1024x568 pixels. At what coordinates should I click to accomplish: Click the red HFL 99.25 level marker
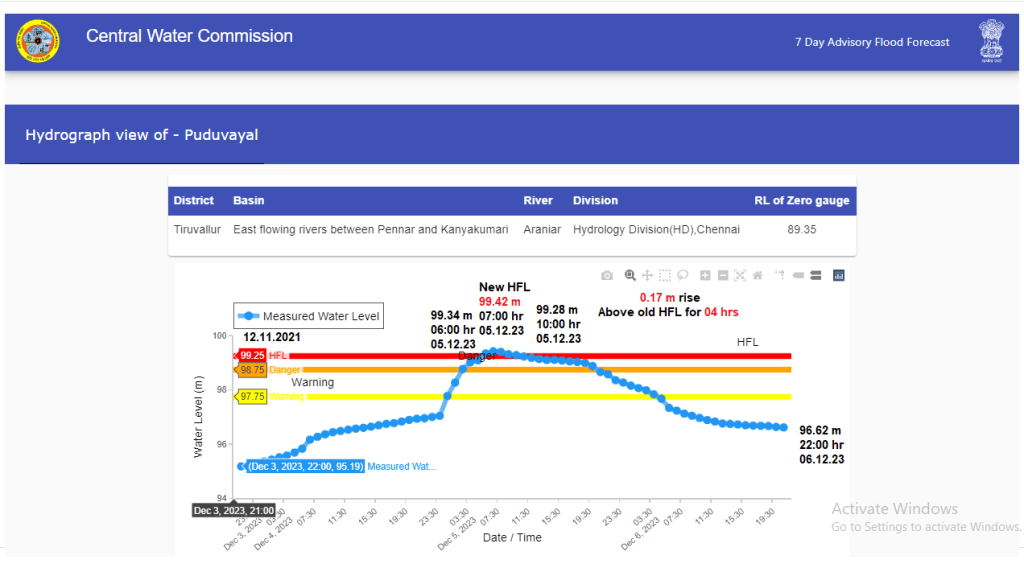pyautogui.click(x=251, y=355)
